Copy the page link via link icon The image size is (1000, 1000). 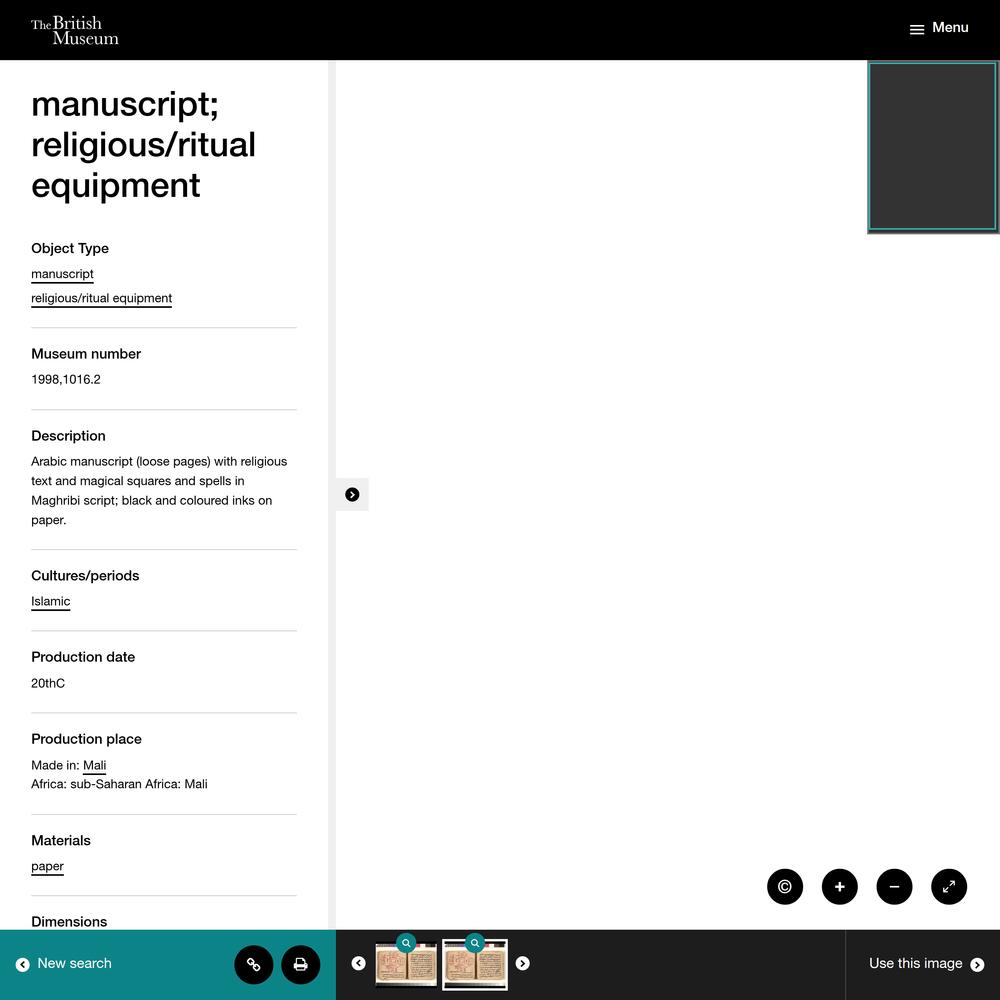254,965
